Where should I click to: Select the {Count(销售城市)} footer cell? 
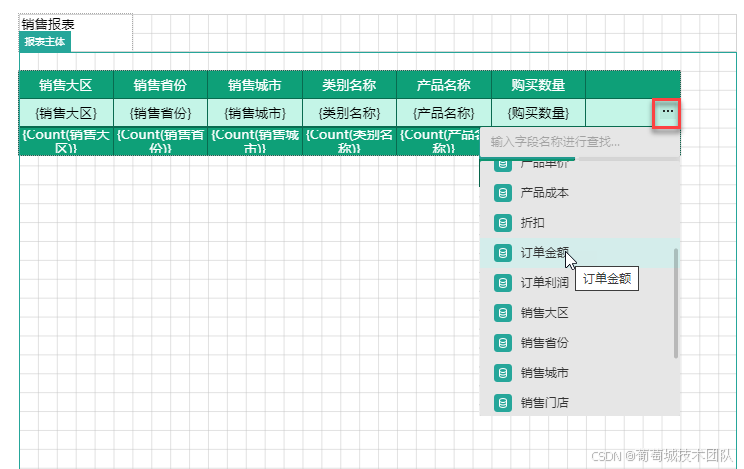[x=255, y=141]
